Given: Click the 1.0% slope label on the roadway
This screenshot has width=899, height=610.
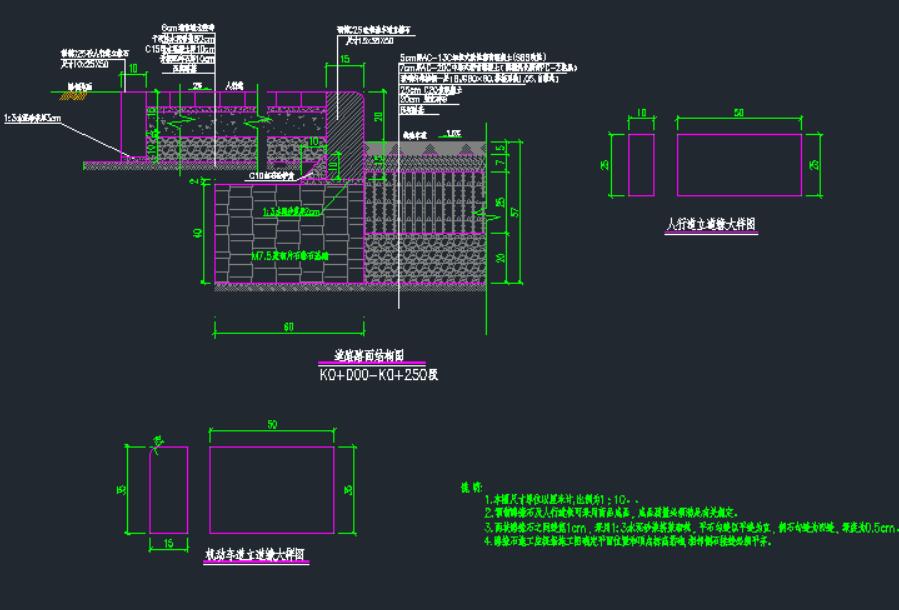Looking at the screenshot, I should pos(455,132).
